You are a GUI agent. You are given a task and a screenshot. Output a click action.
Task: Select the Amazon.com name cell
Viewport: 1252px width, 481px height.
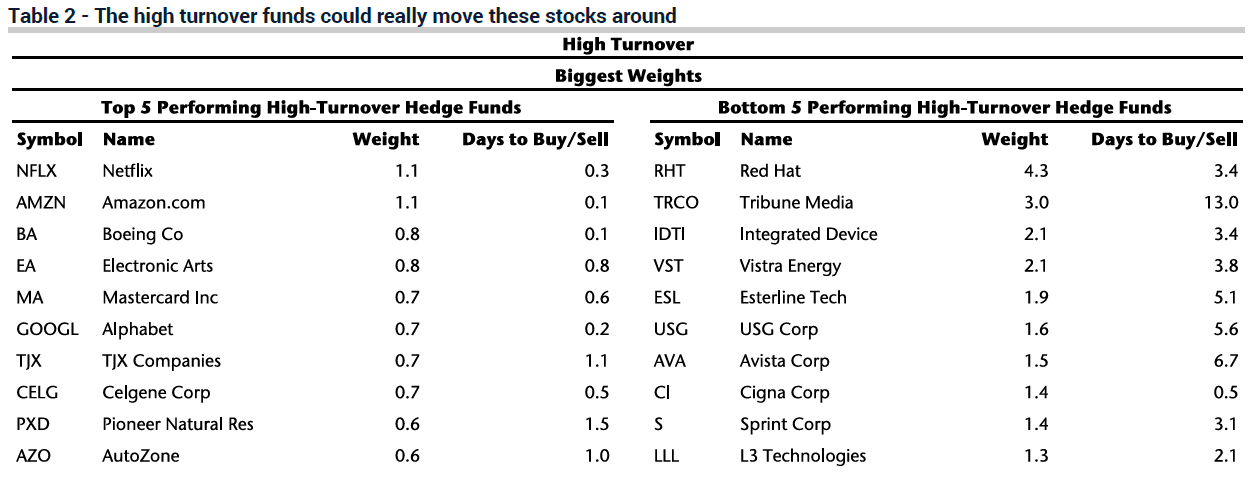click(153, 202)
